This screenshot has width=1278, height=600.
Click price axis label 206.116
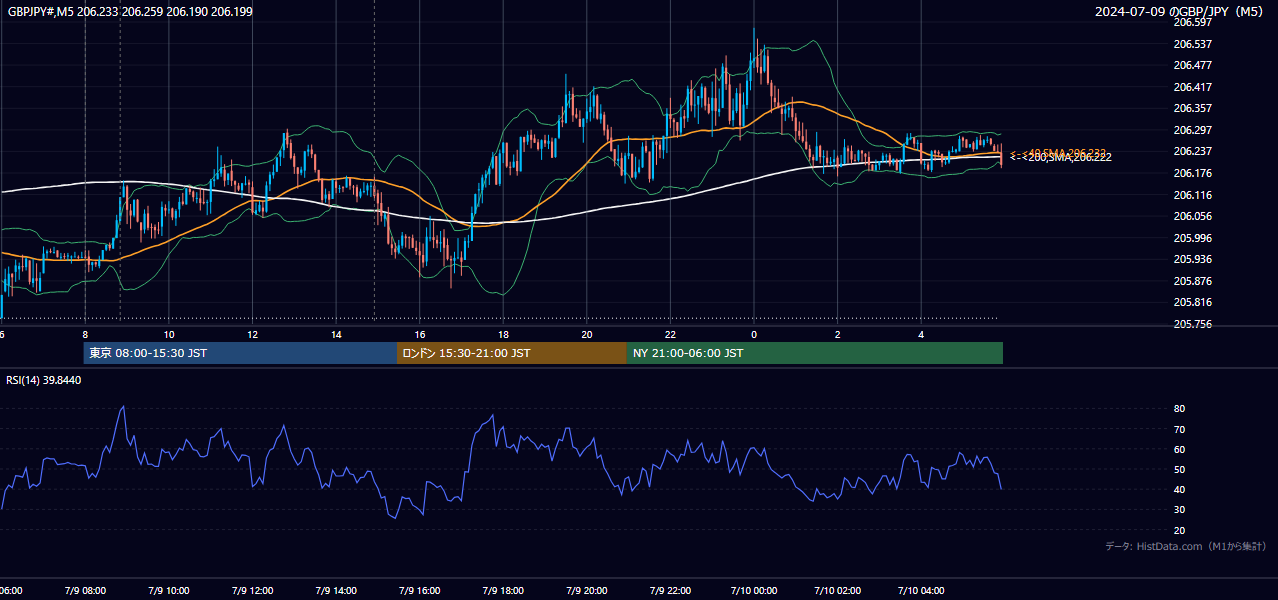[x=1192, y=195]
